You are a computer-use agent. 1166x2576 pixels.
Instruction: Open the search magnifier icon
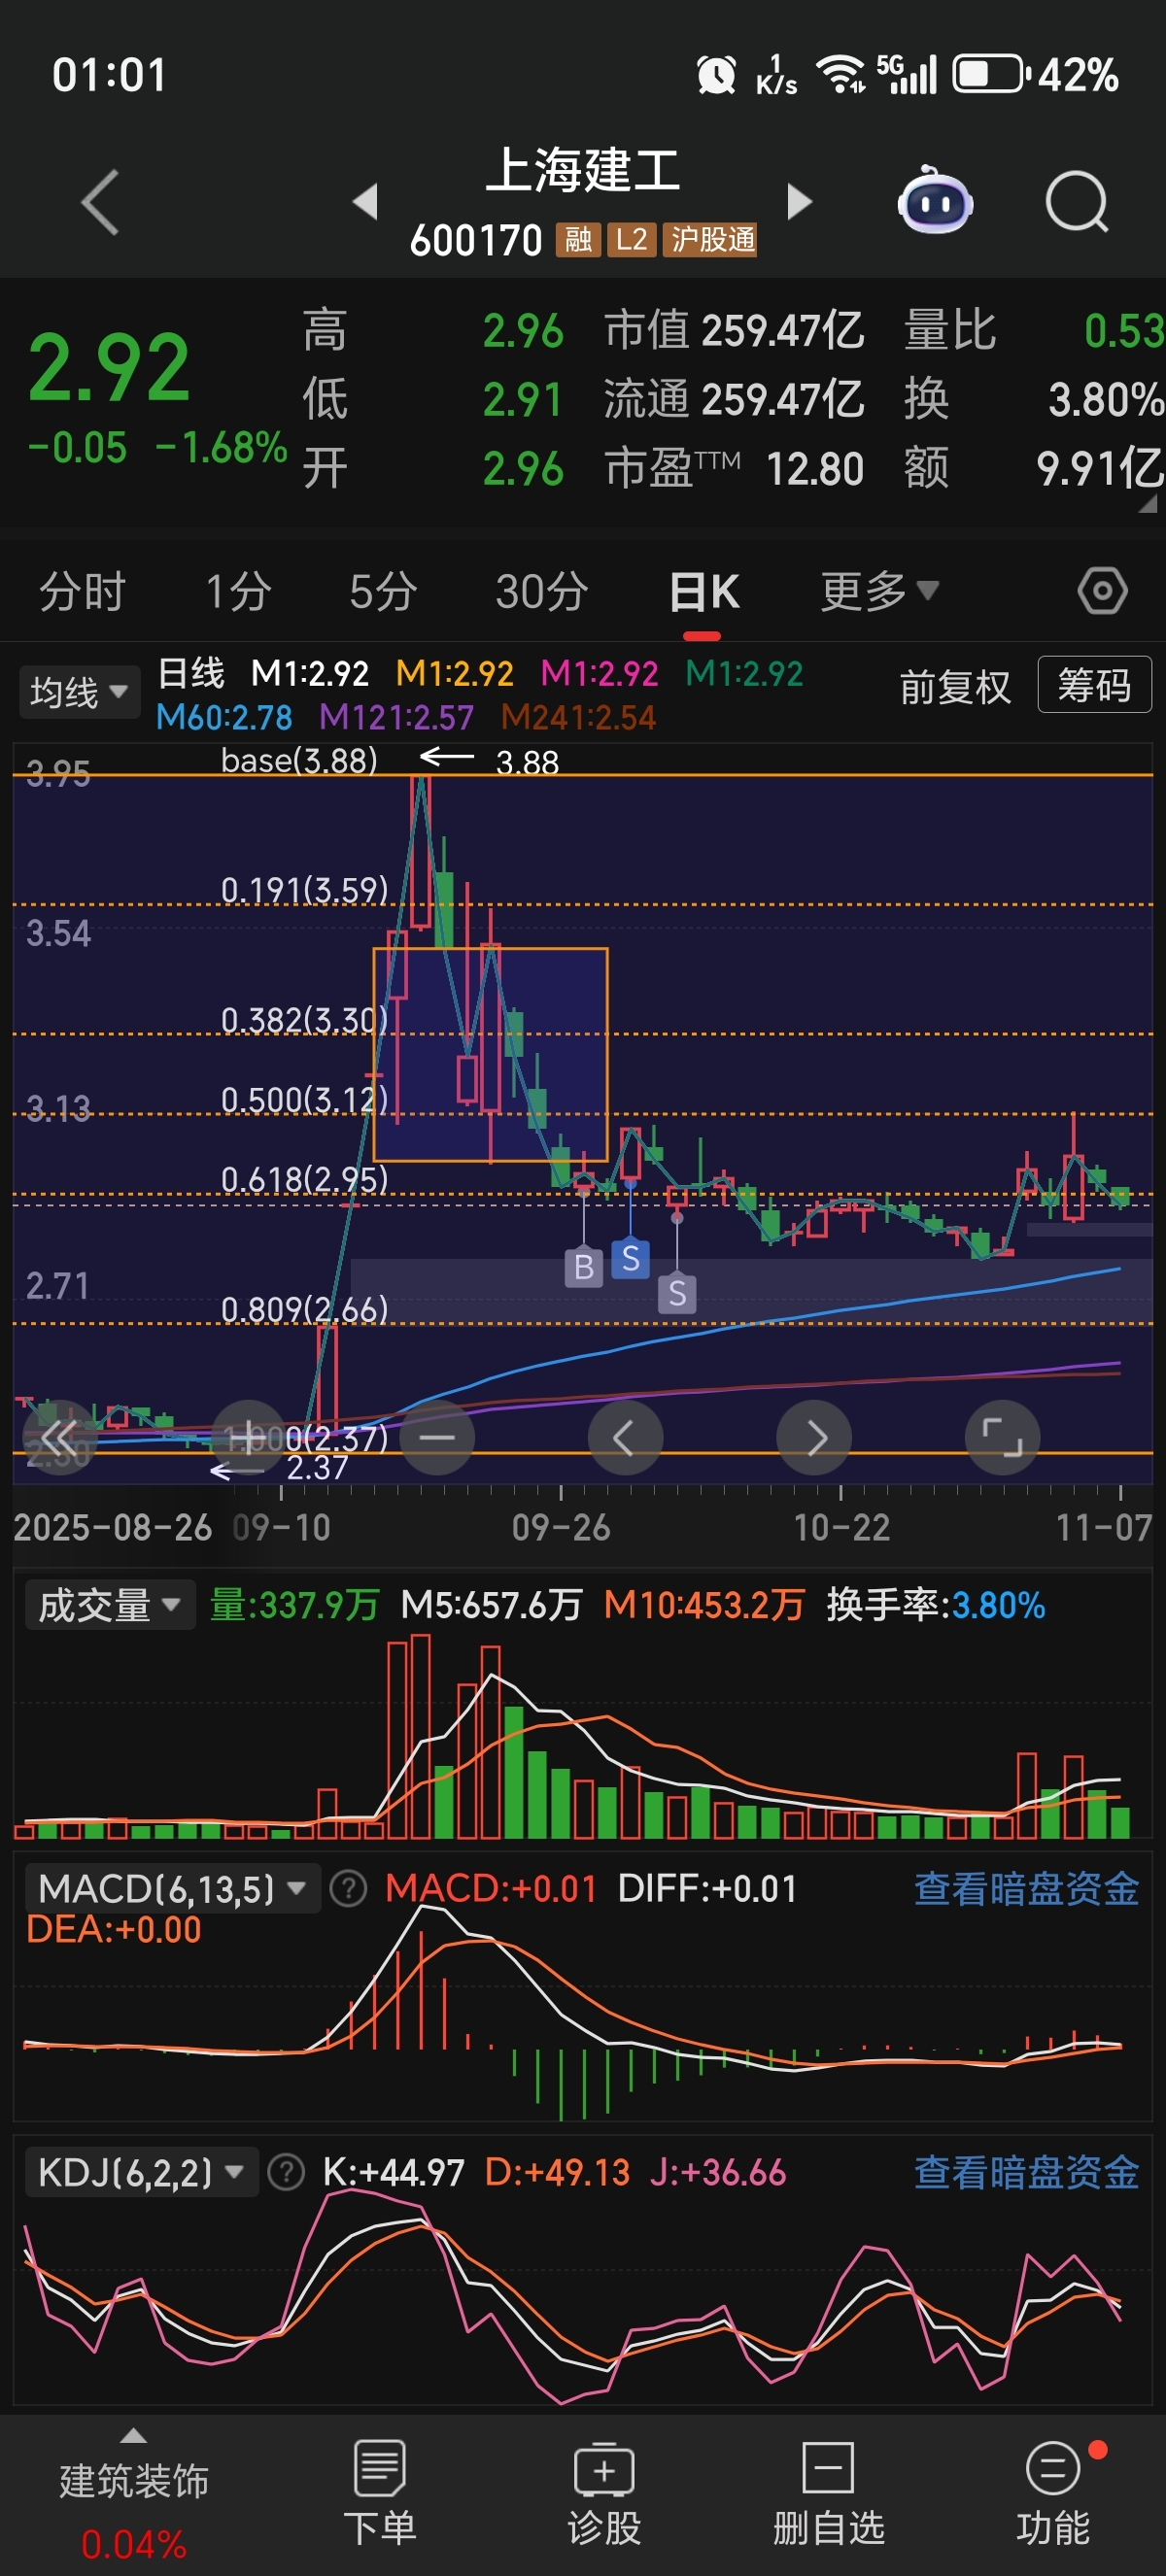point(1077,202)
